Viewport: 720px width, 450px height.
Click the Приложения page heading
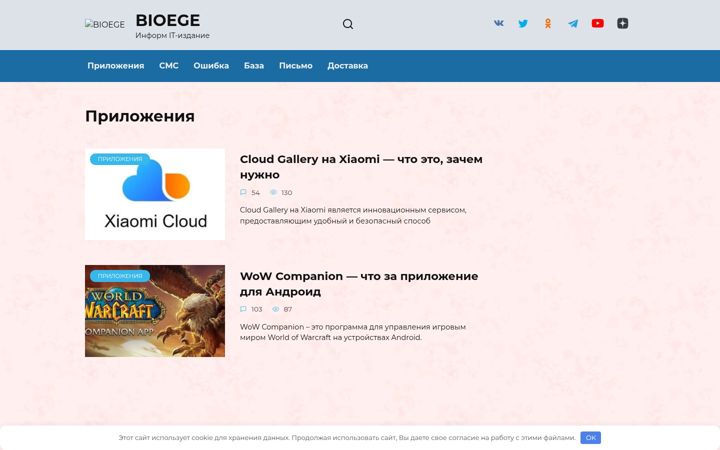click(140, 116)
